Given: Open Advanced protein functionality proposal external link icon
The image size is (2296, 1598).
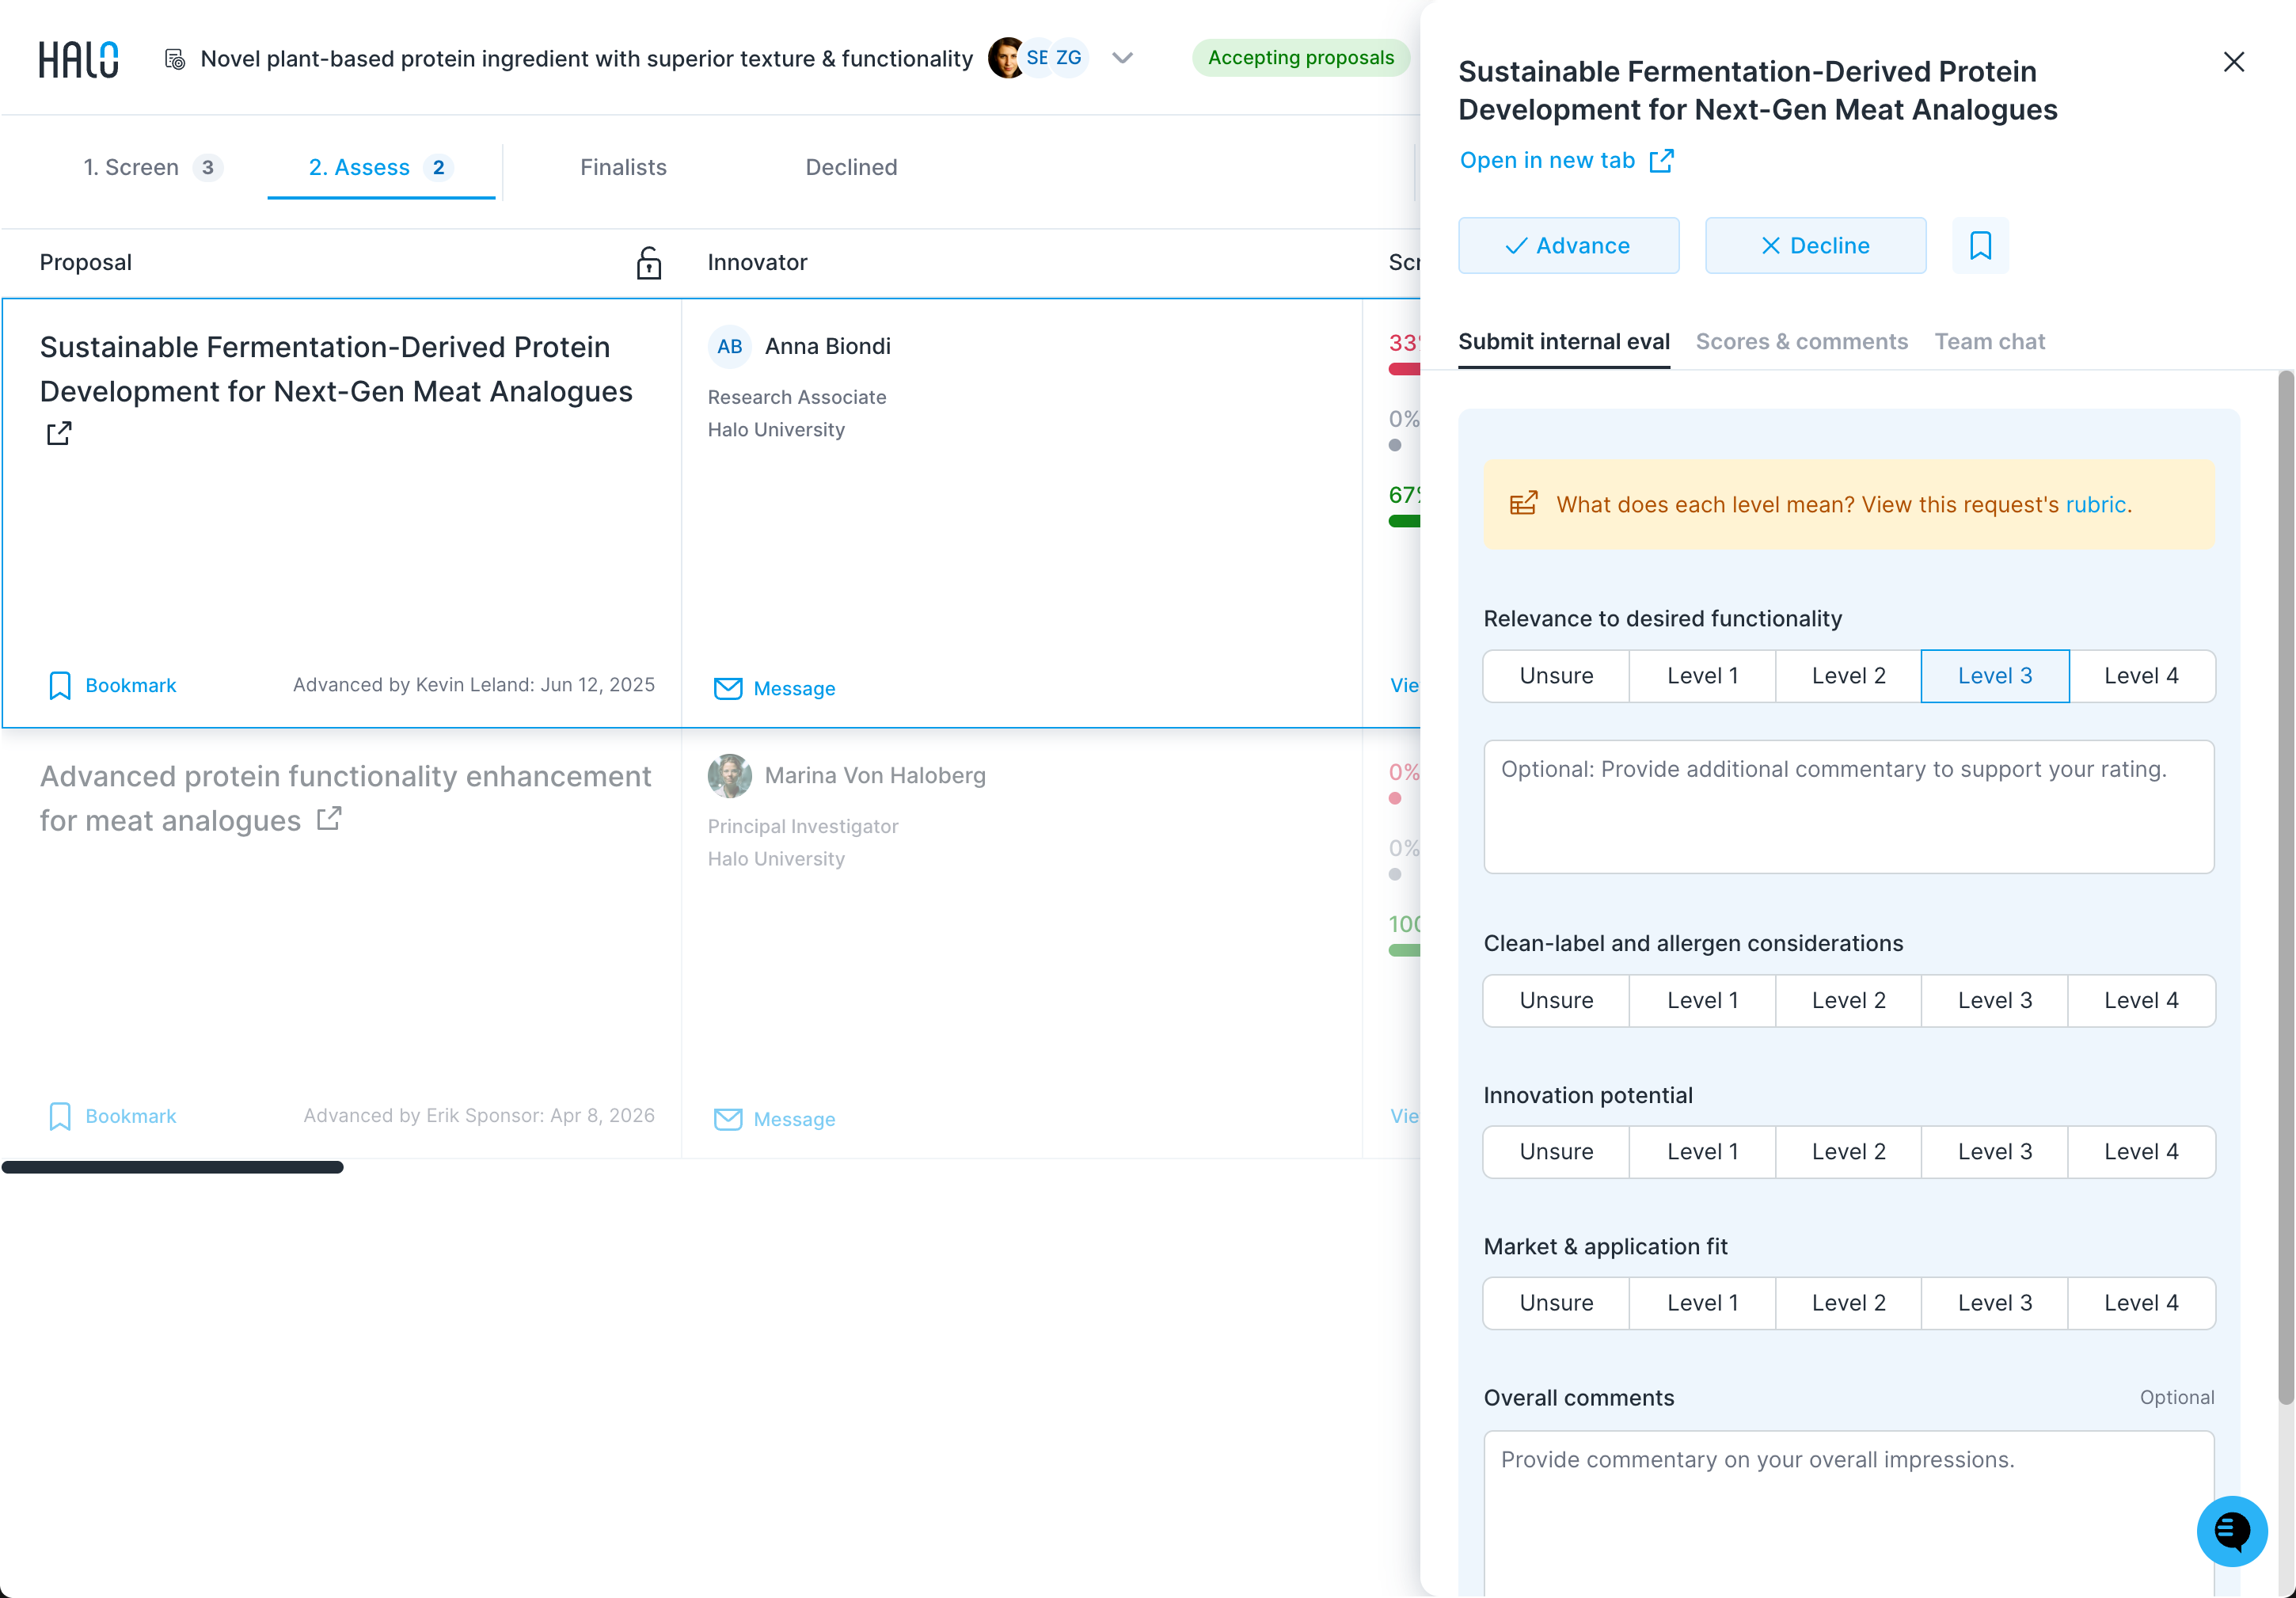Looking at the screenshot, I should 329,819.
